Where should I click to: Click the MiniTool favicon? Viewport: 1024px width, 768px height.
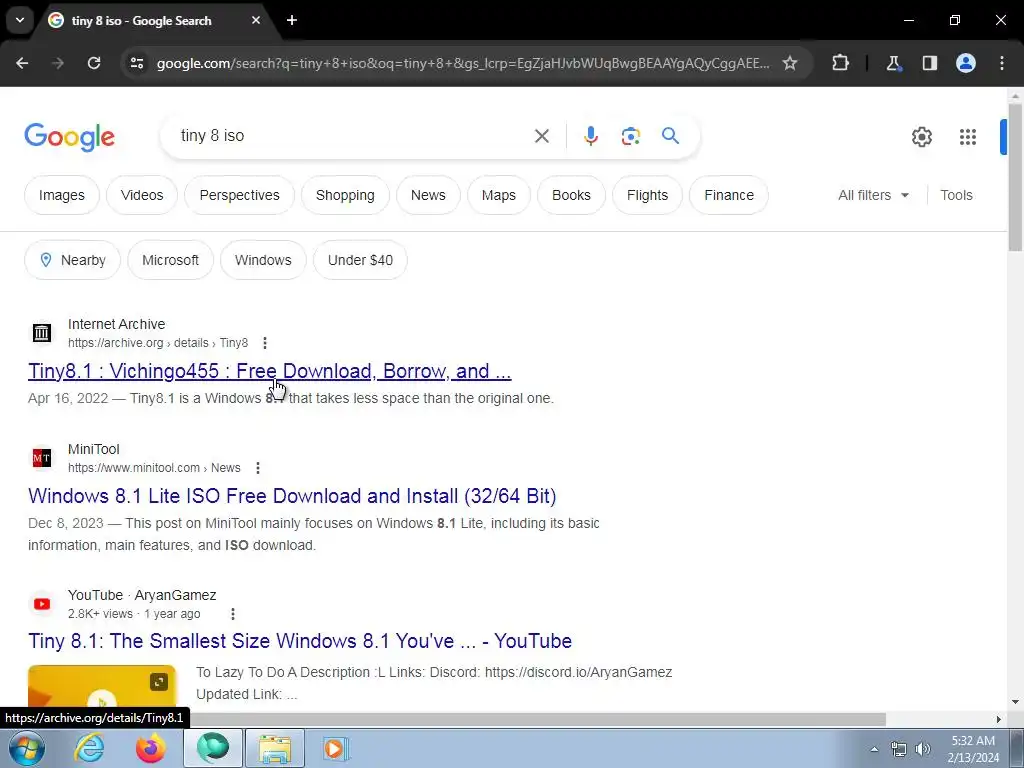(42, 458)
